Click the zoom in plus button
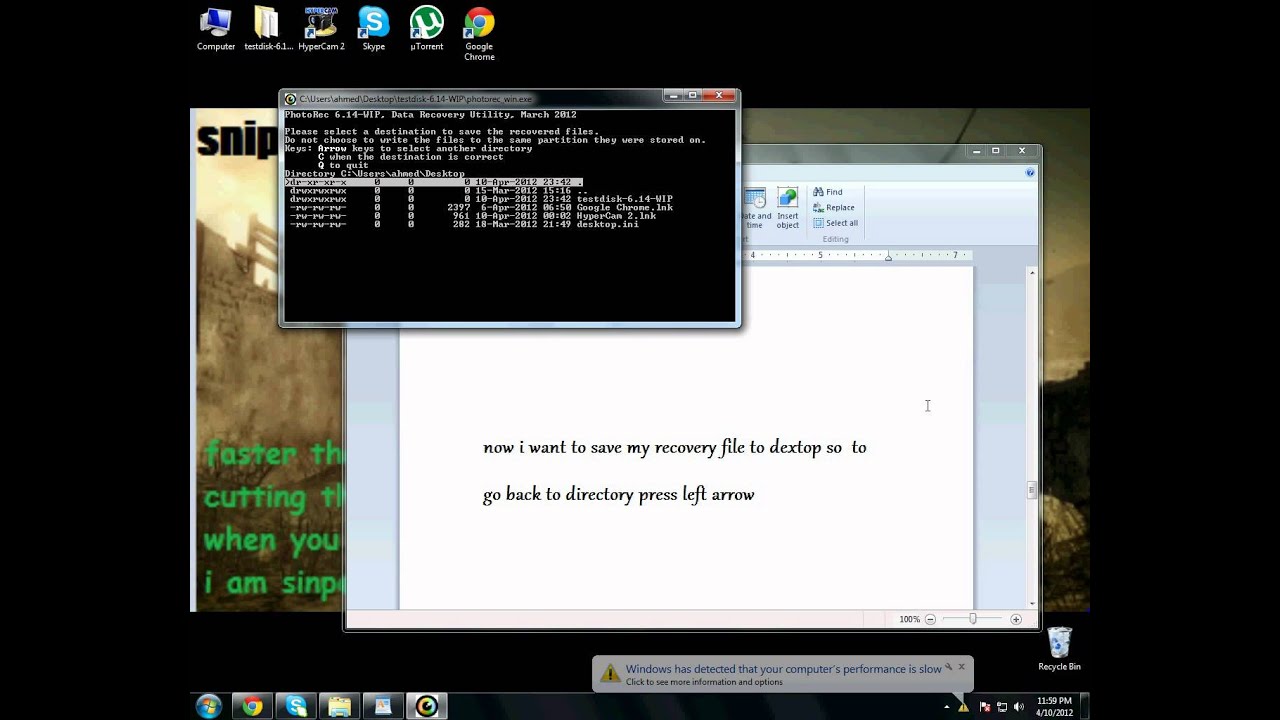 pos(1016,620)
